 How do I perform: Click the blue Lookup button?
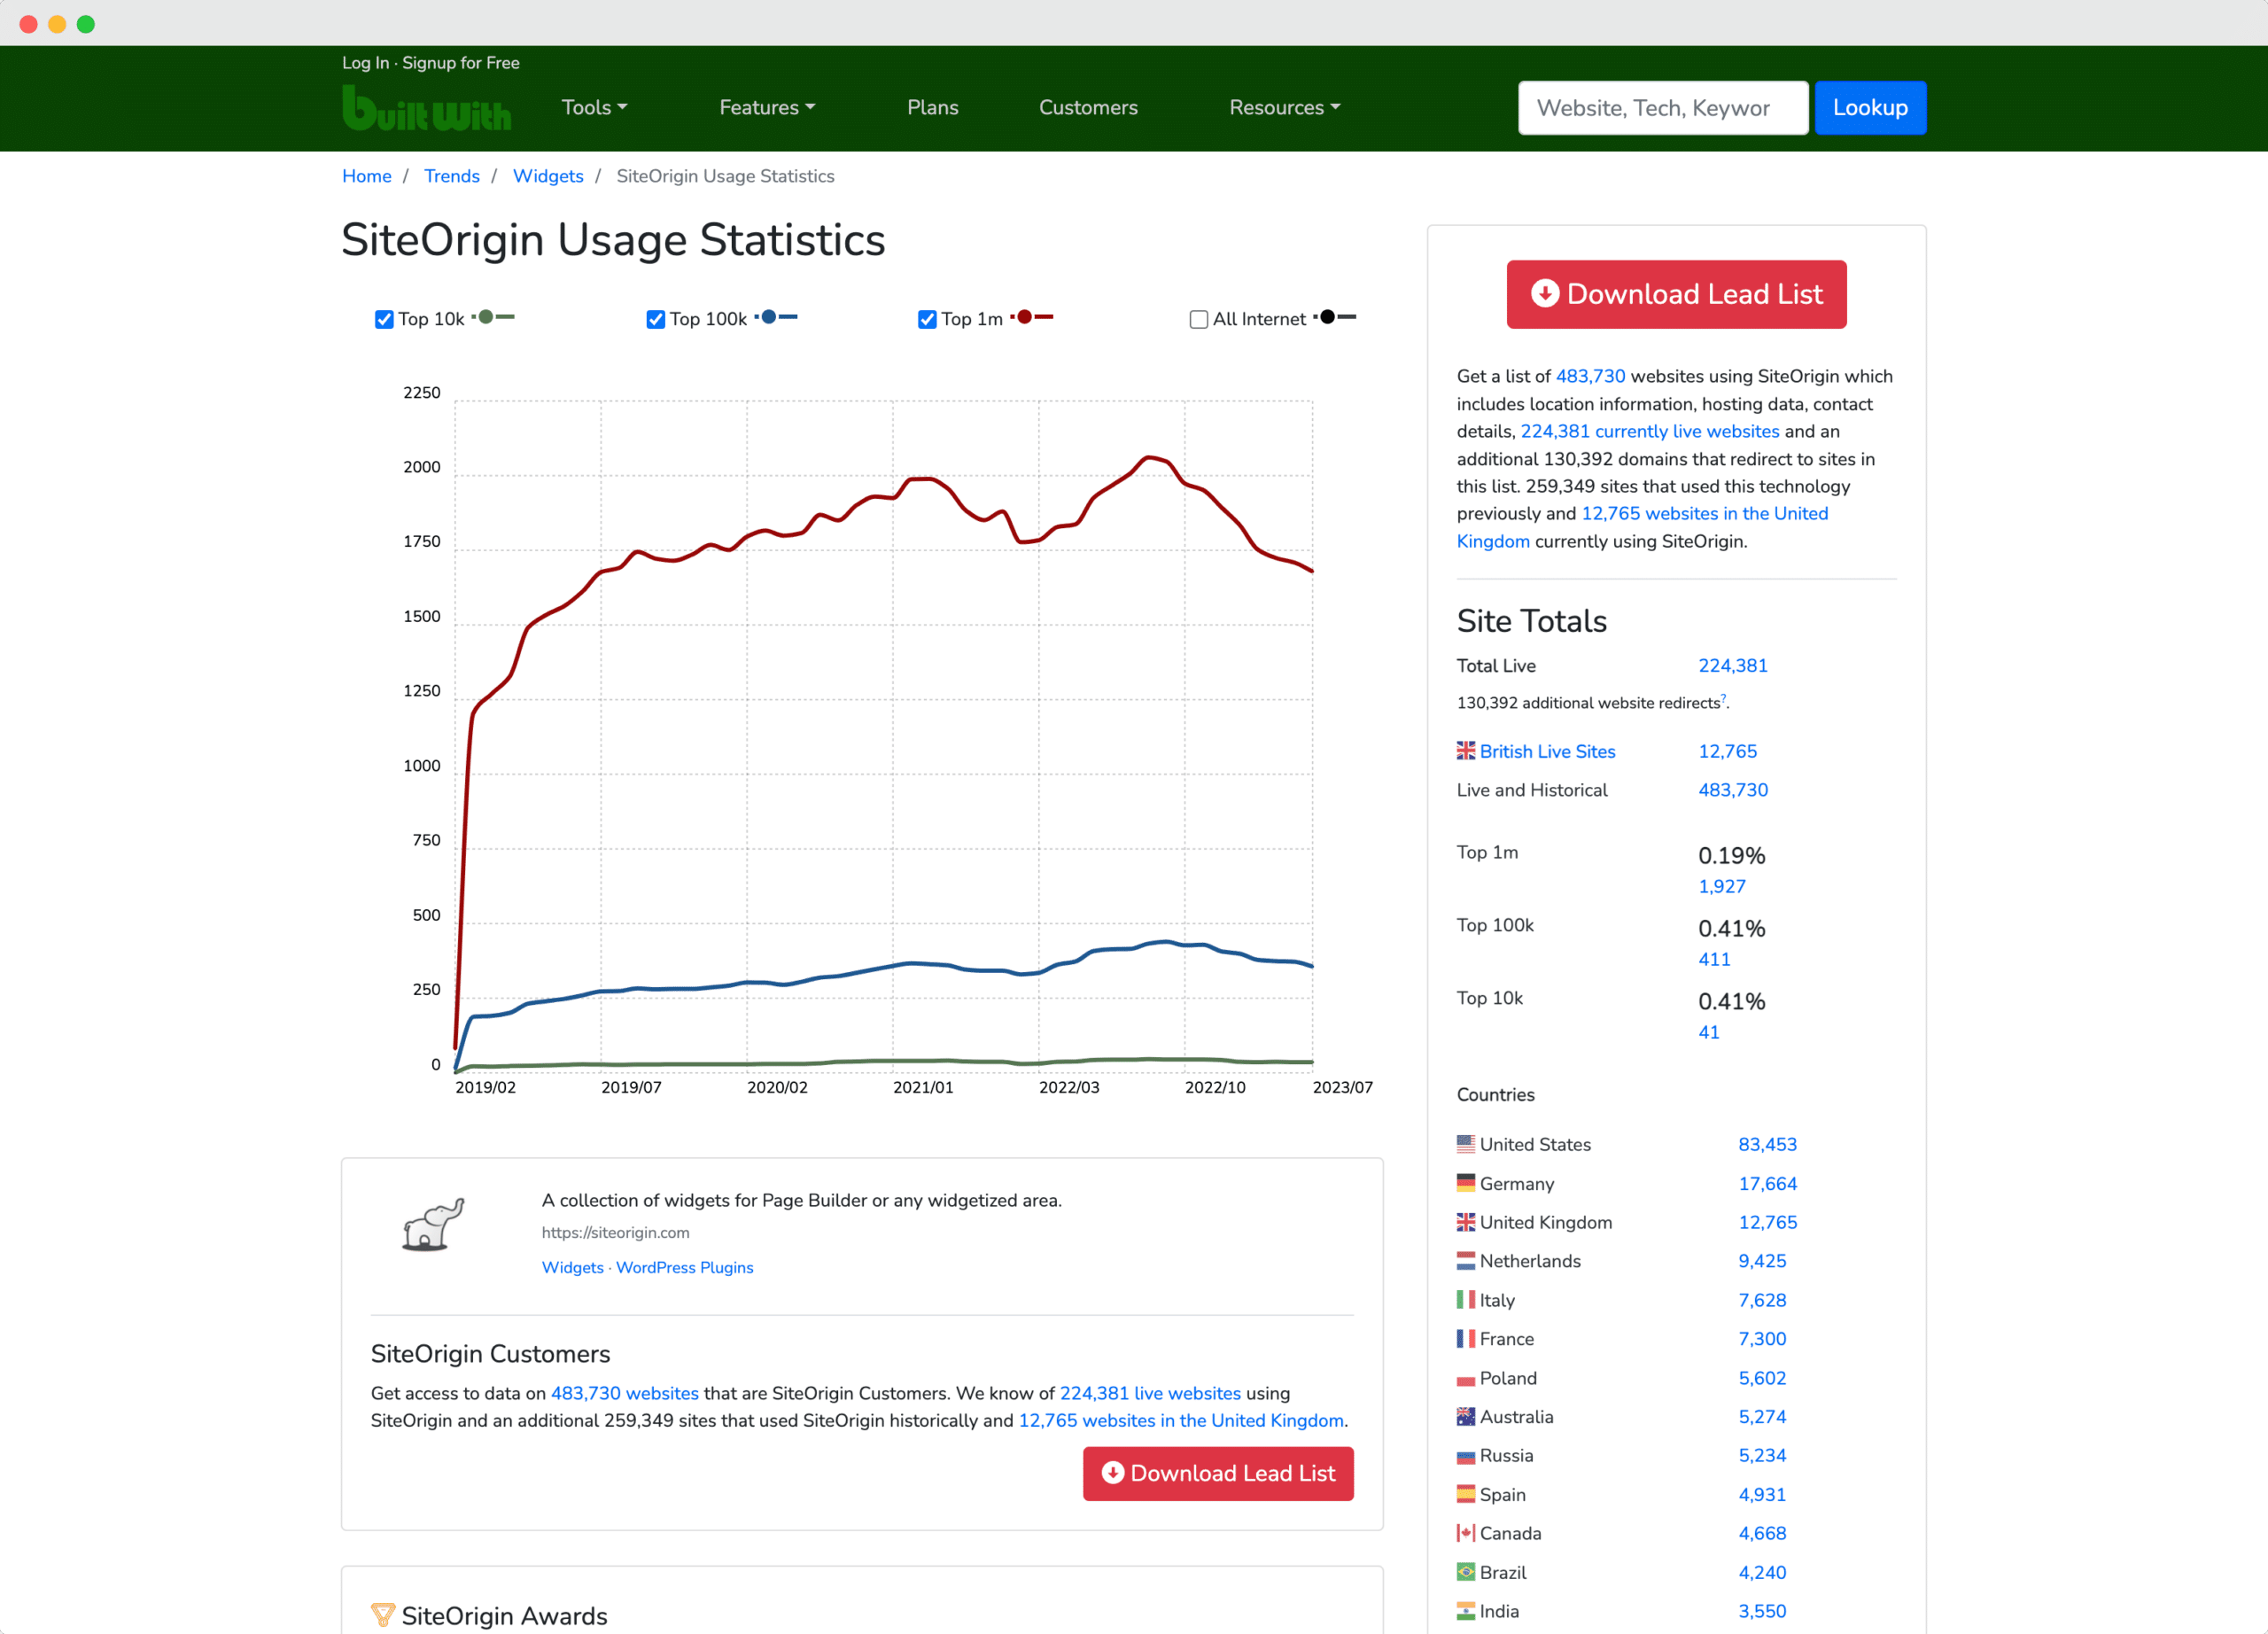(1869, 108)
